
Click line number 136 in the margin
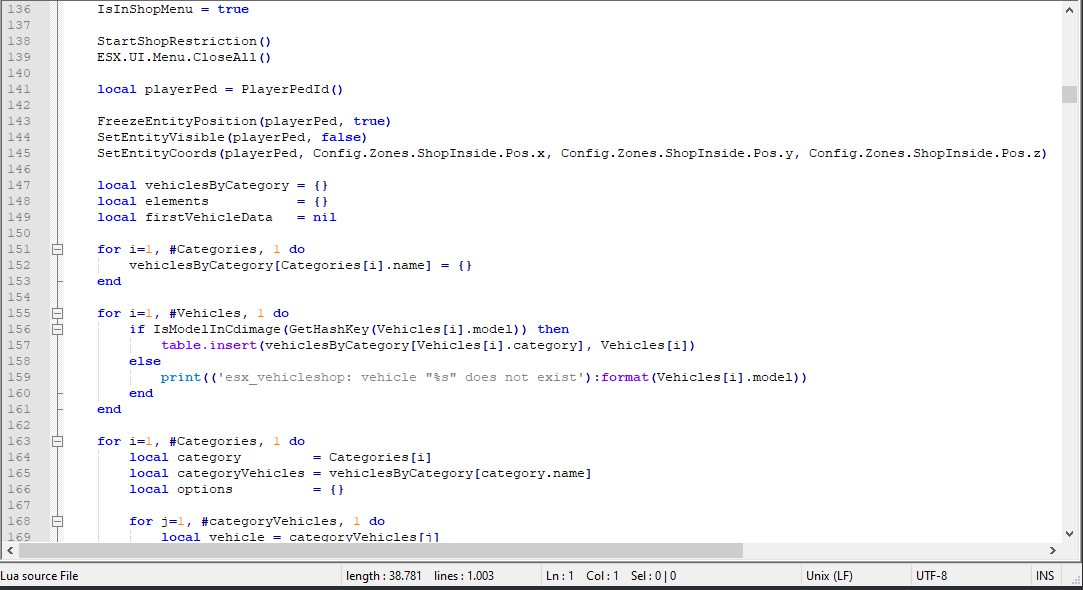pos(19,10)
